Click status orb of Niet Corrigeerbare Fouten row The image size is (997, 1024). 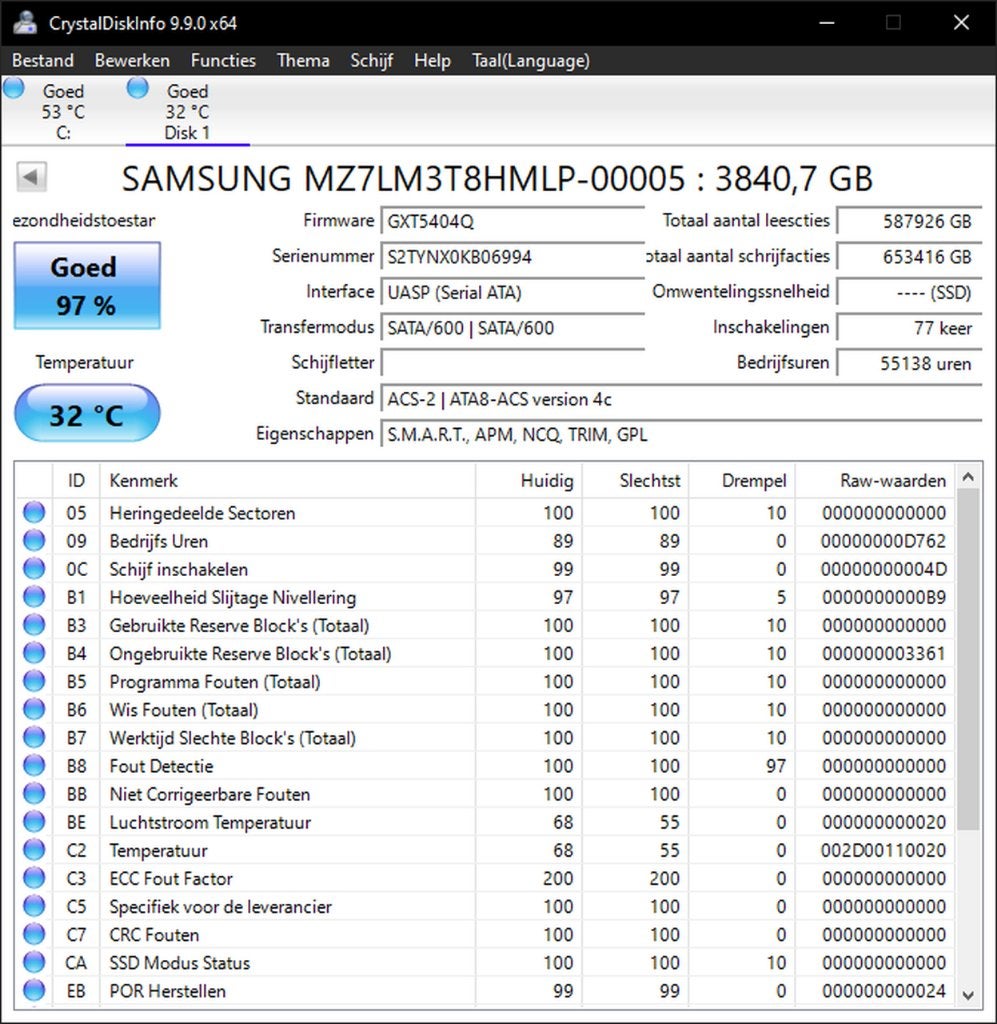tap(34, 793)
